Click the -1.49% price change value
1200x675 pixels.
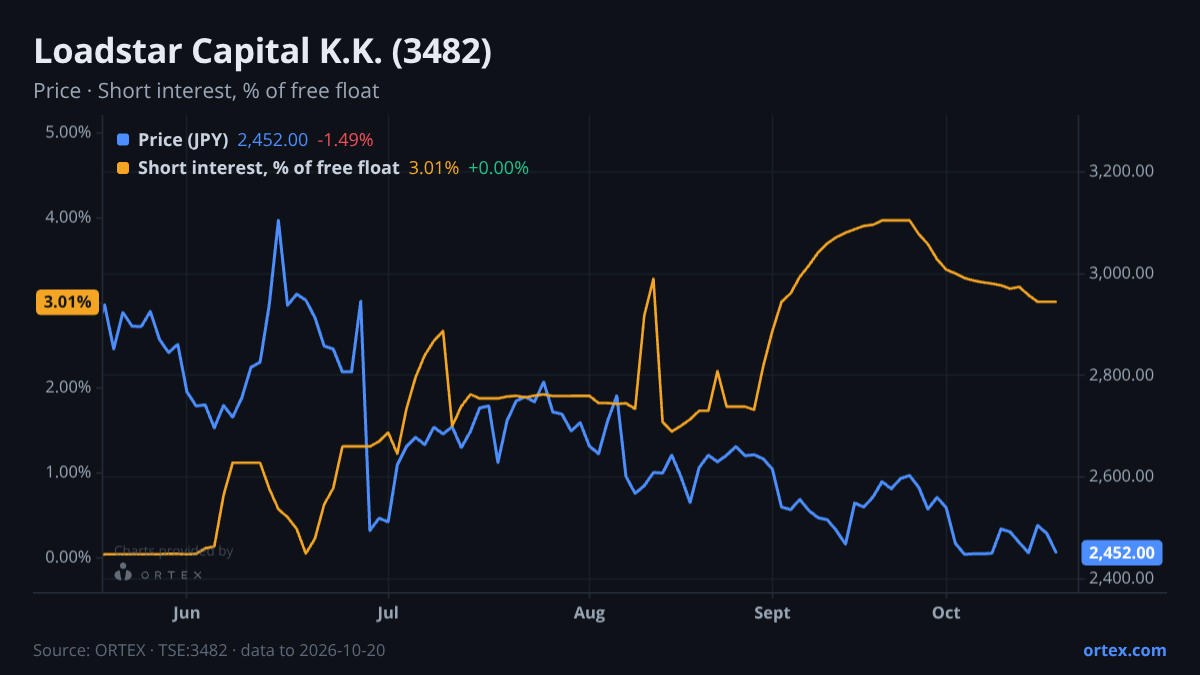[x=345, y=140]
